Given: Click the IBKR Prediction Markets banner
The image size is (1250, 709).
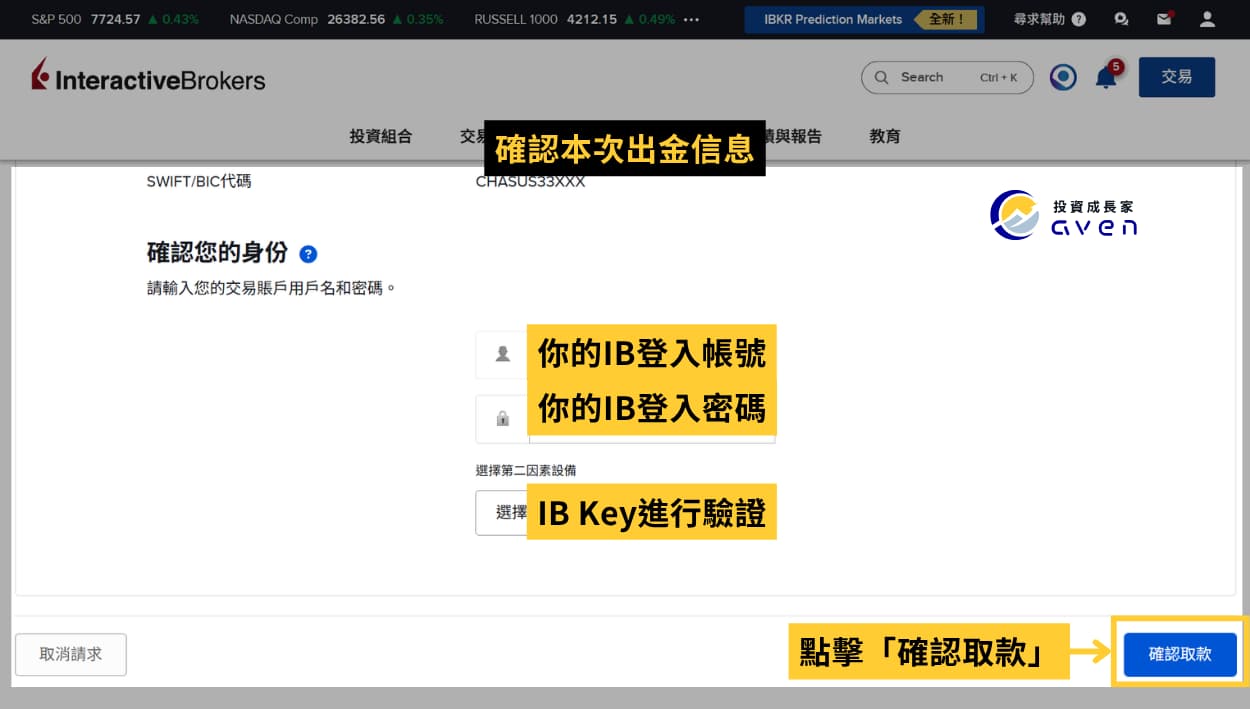Looking at the screenshot, I should (864, 19).
